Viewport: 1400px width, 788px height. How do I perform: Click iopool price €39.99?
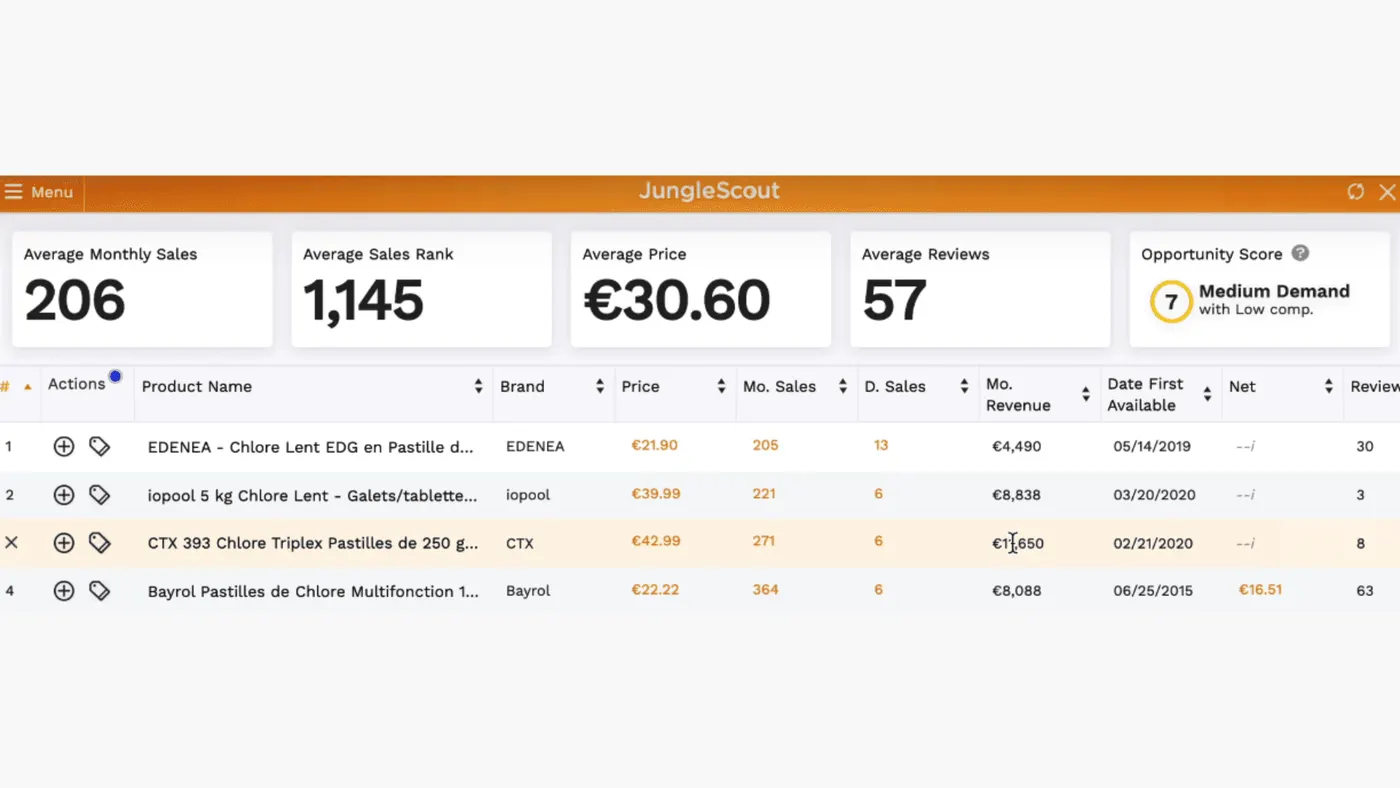pos(655,493)
